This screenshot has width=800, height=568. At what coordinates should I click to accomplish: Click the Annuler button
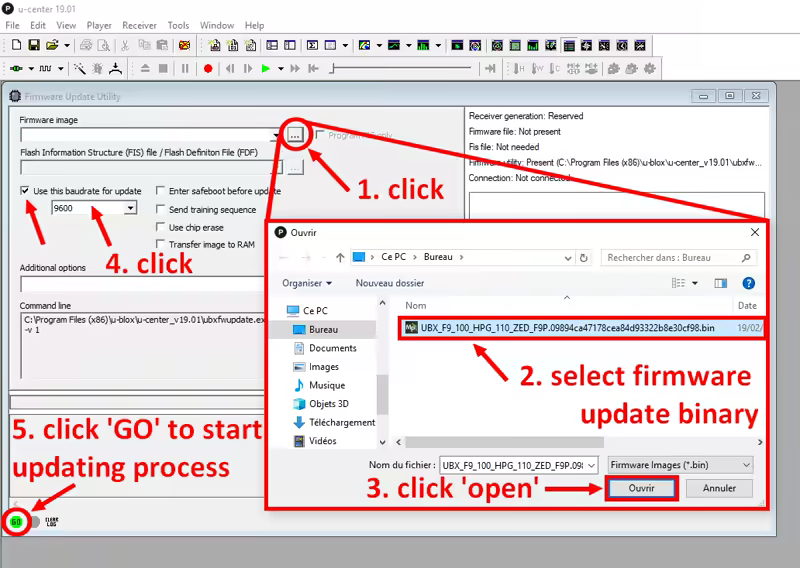click(719, 488)
